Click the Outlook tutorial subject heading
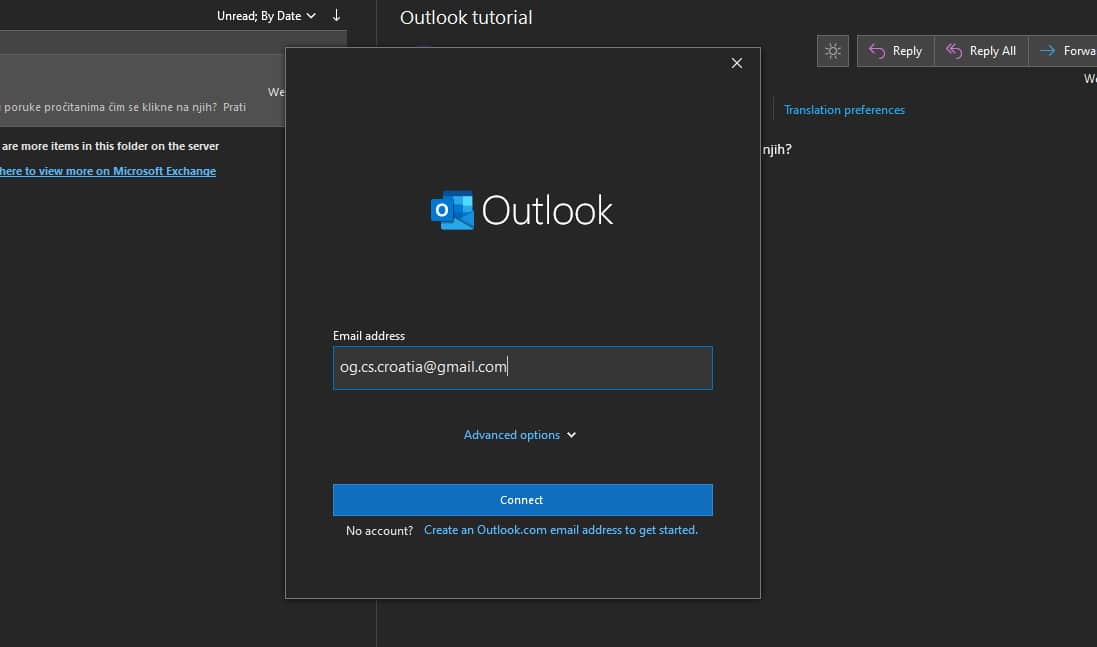The height and width of the screenshot is (647, 1097). point(466,17)
